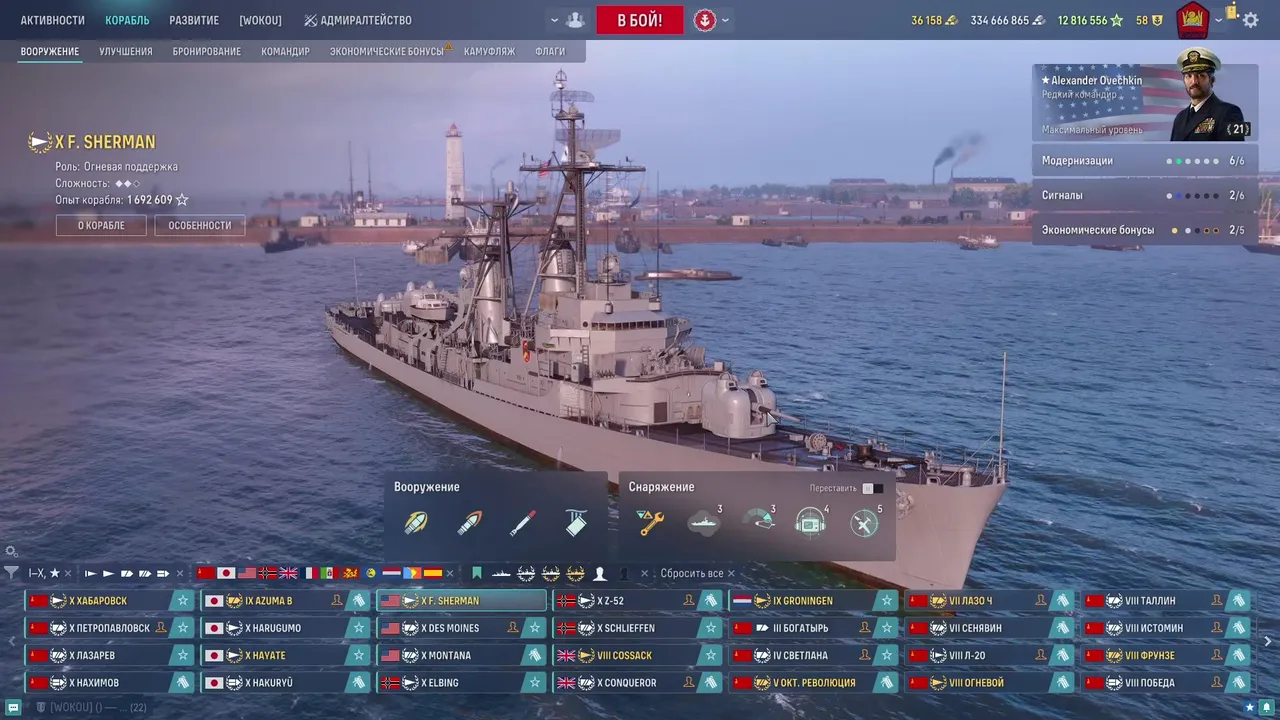
Task: Click the doubloons currency amount 36 158
Action: click(x=927, y=20)
